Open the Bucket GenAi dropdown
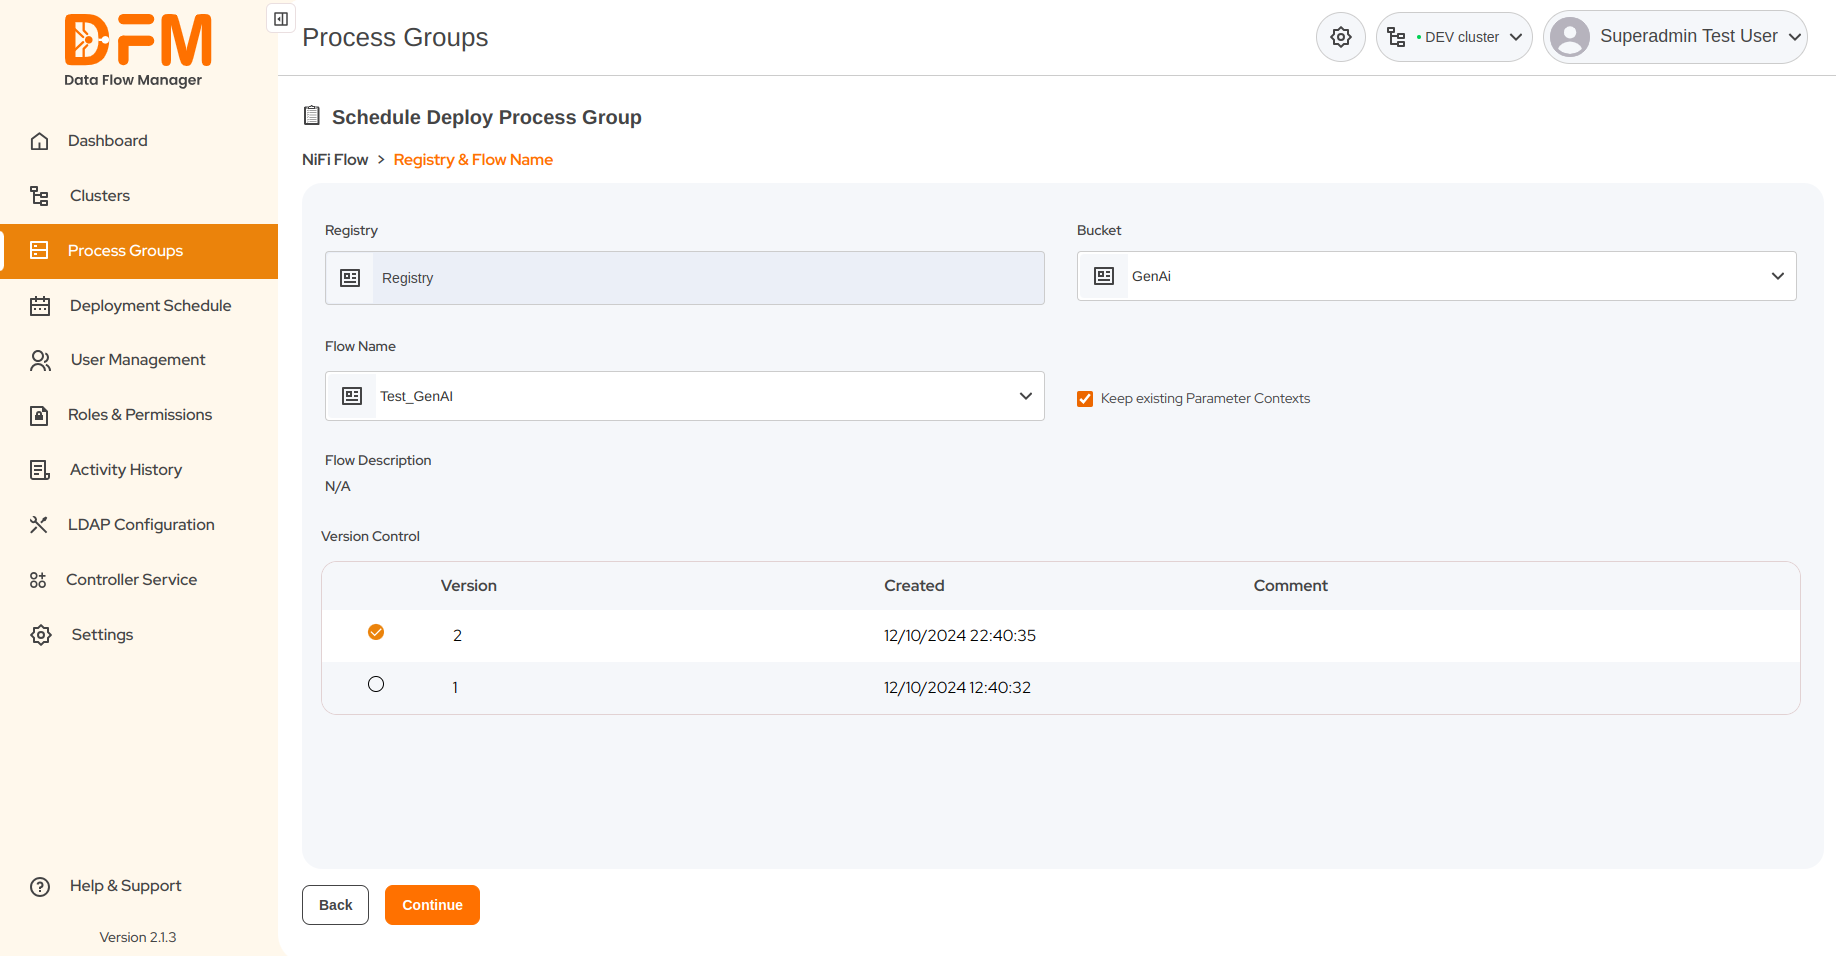 1436,276
